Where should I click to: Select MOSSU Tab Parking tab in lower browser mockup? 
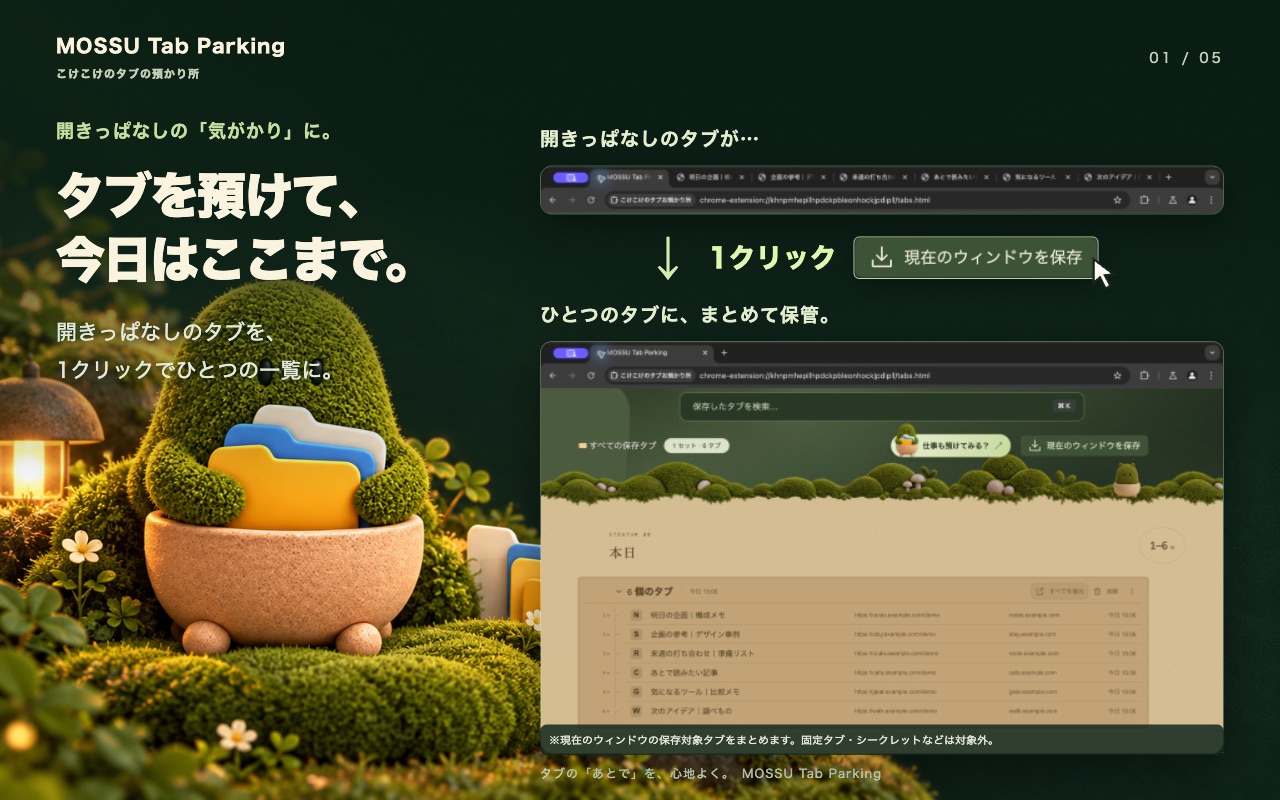tap(651, 353)
